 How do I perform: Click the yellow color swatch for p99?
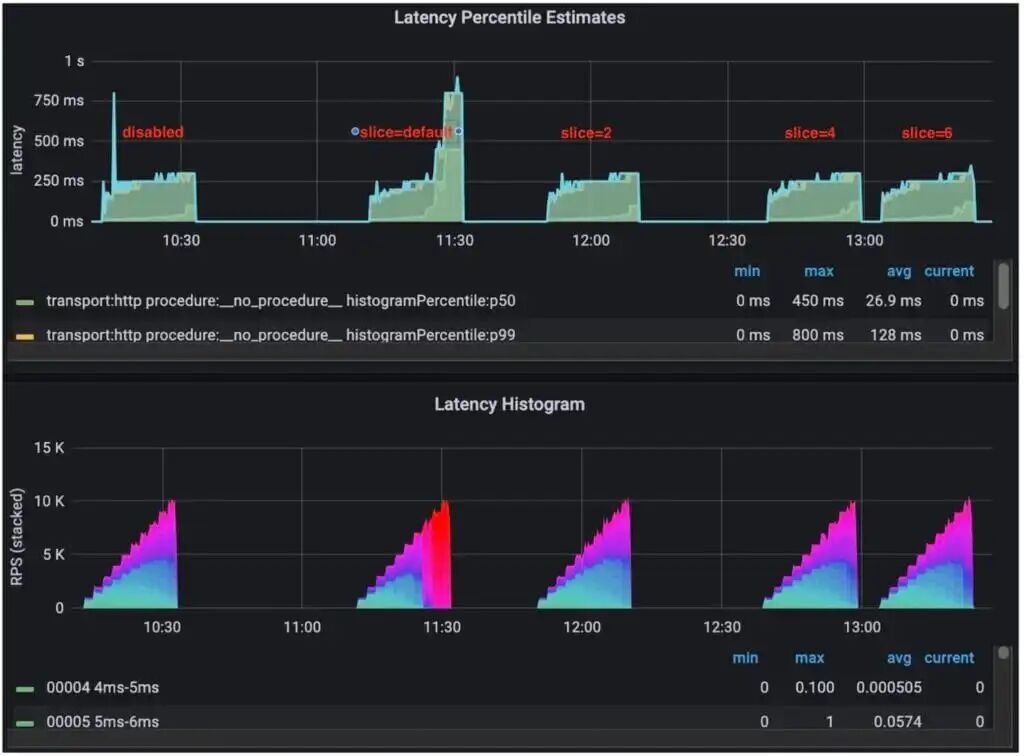pyautogui.click(x=26, y=335)
